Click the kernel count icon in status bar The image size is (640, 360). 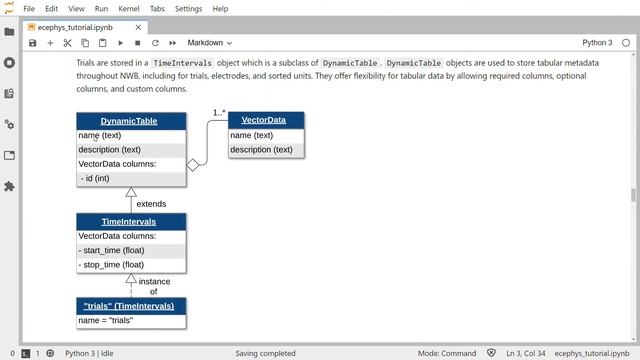50,353
